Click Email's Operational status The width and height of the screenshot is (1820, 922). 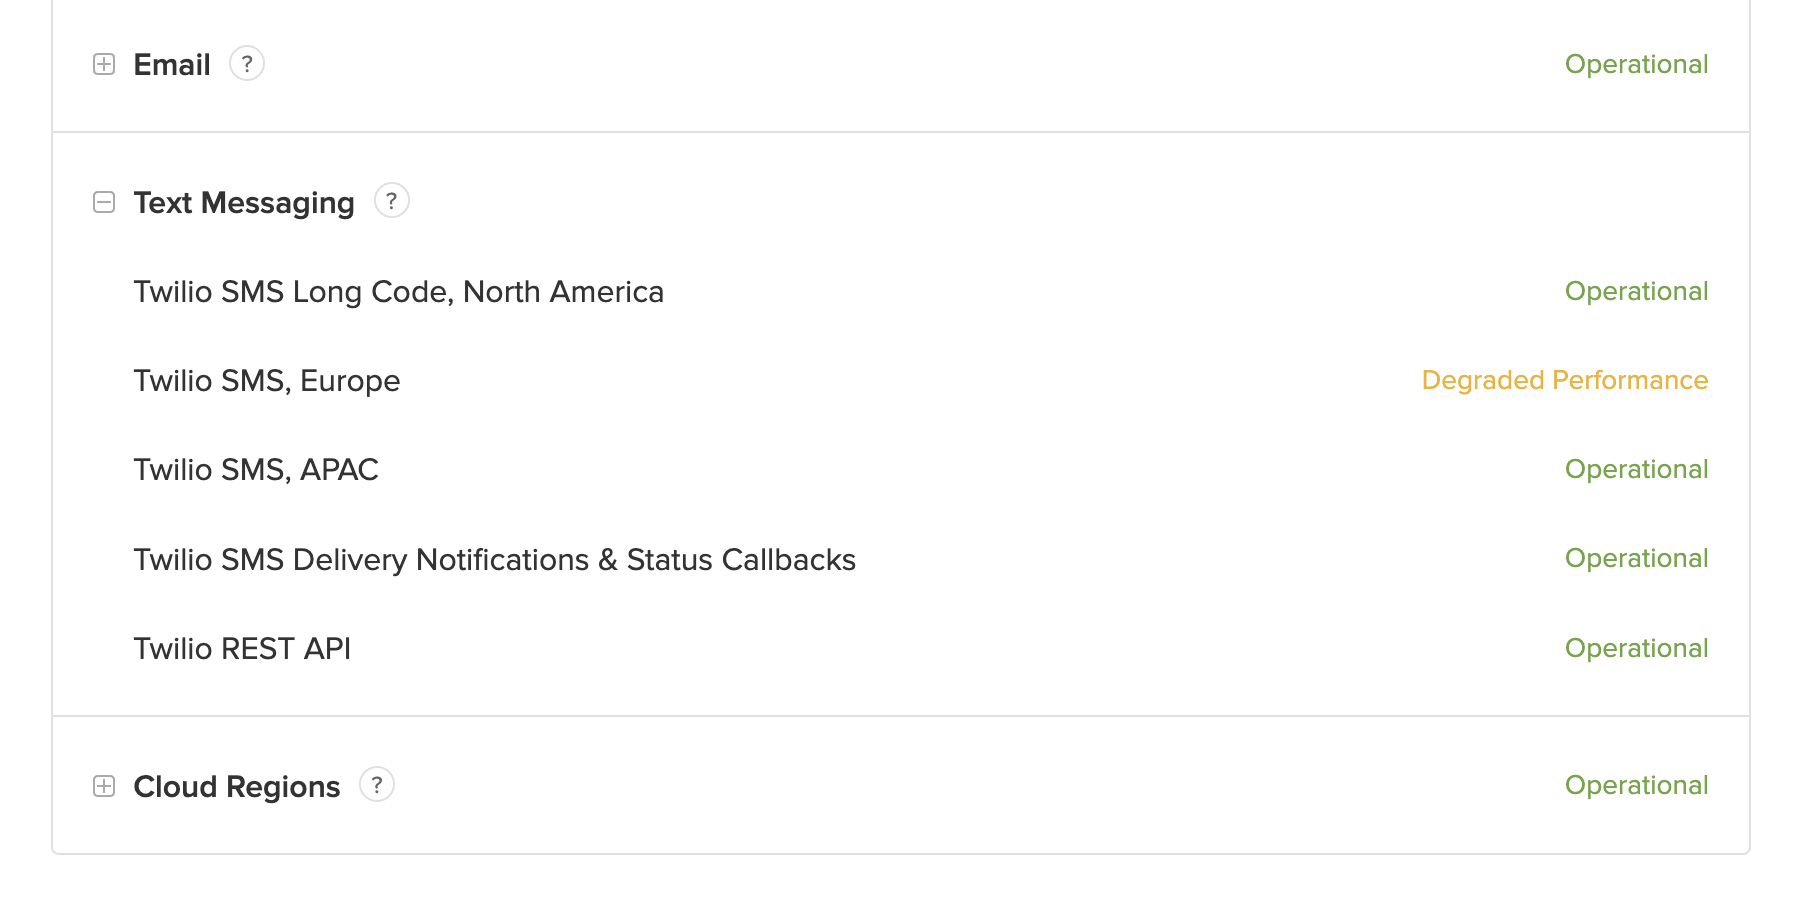(x=1636, y=64)
